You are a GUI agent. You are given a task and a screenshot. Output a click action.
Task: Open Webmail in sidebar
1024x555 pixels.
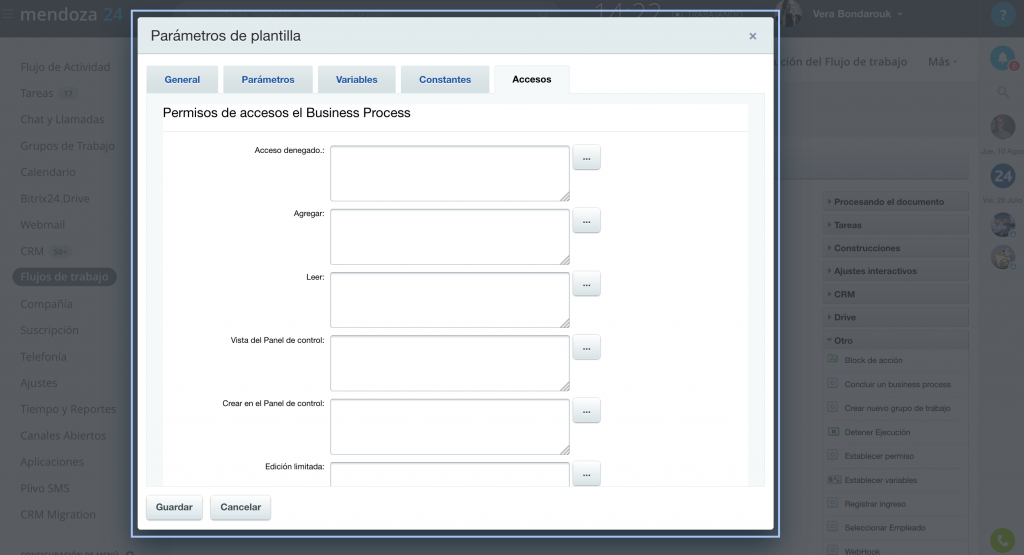tap(42, 225)
